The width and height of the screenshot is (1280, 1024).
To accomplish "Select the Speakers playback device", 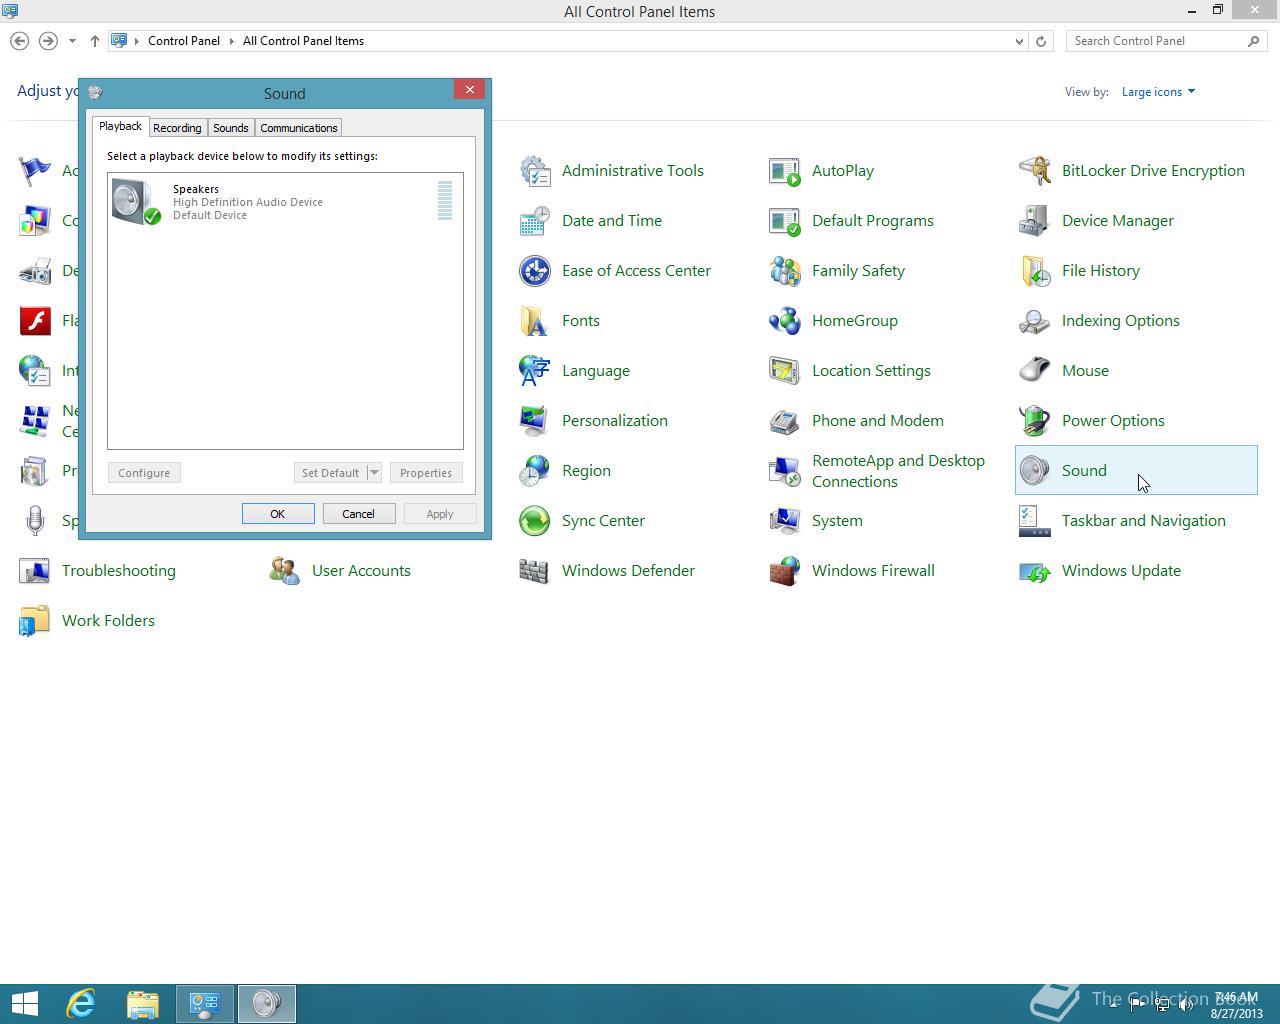I will point(284,201).
